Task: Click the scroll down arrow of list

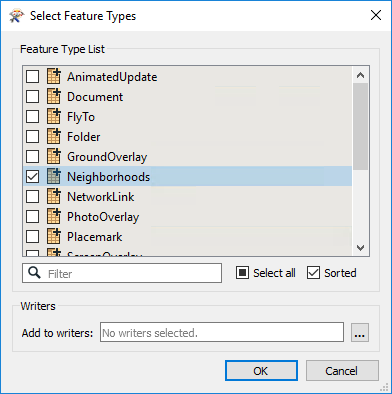Action: pos(360,248)
